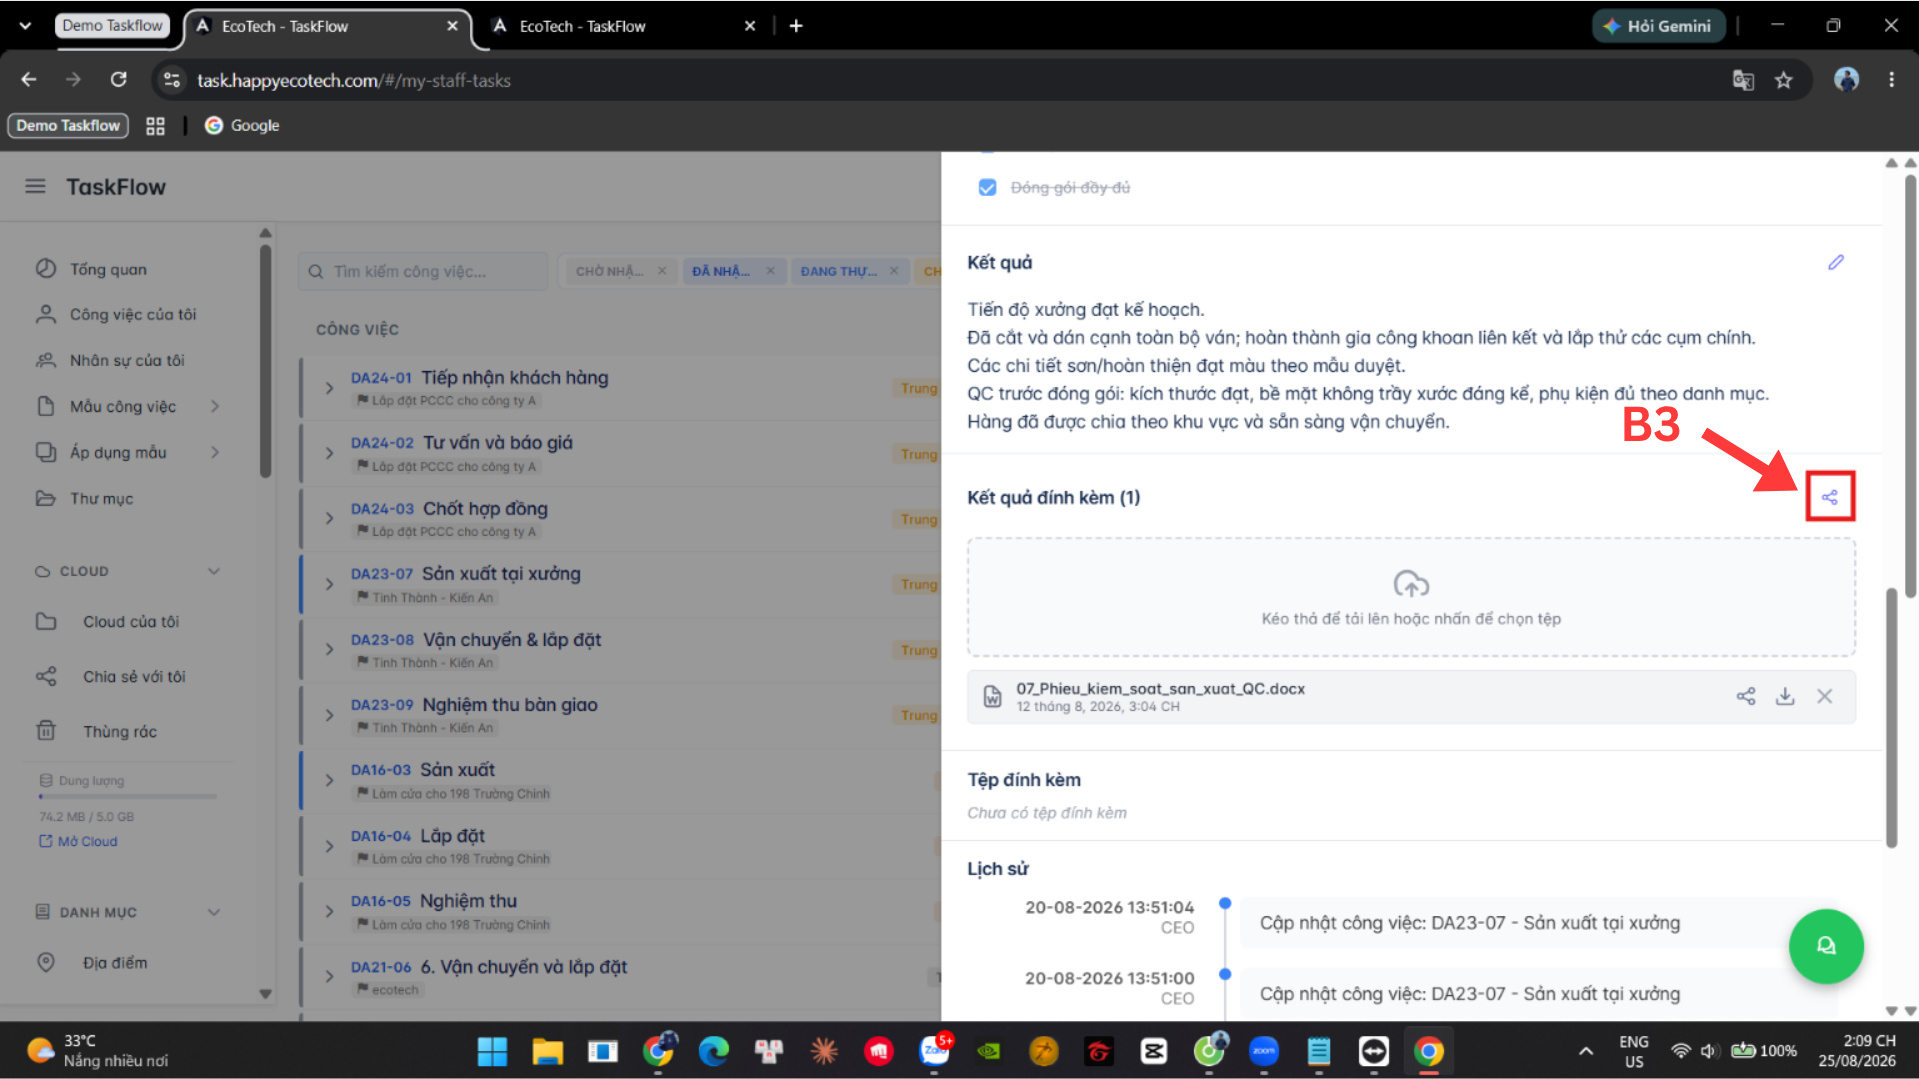Open File Explorer from the taskbar
This screenshot has width=1919, height=1079.
pos(547,1051)
